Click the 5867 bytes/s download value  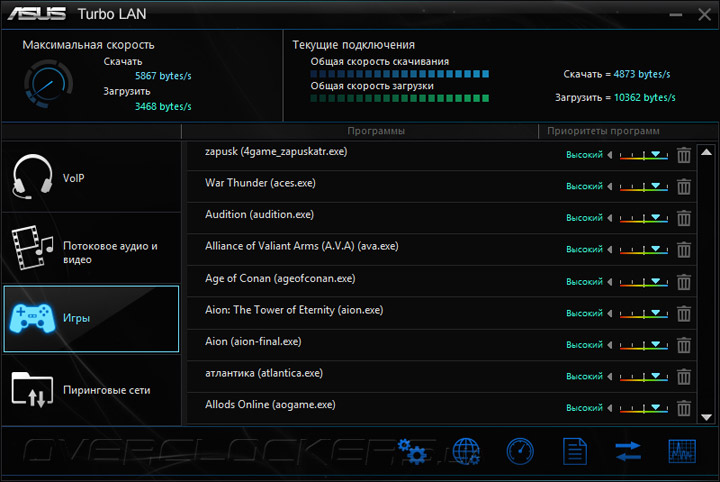(x=163, y=76)
